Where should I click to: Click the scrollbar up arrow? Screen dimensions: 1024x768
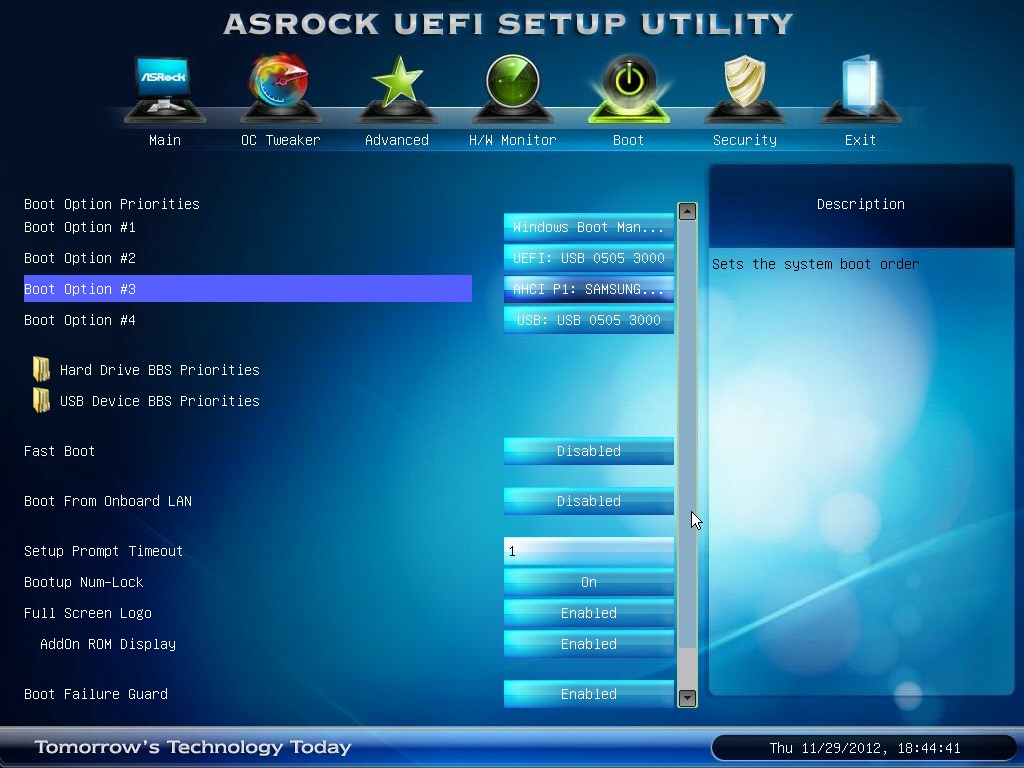[687, 211]
